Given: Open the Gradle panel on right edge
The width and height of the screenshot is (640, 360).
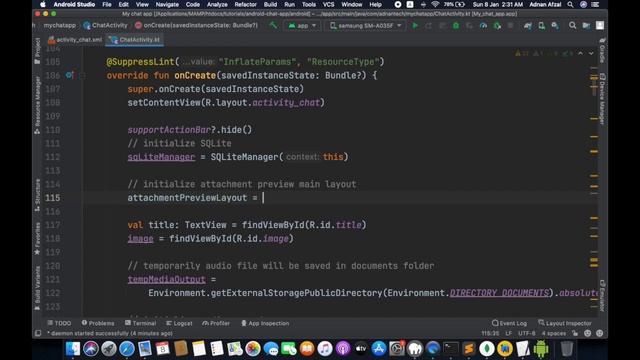Looking at the screenshot, I should tap(602, 51).
